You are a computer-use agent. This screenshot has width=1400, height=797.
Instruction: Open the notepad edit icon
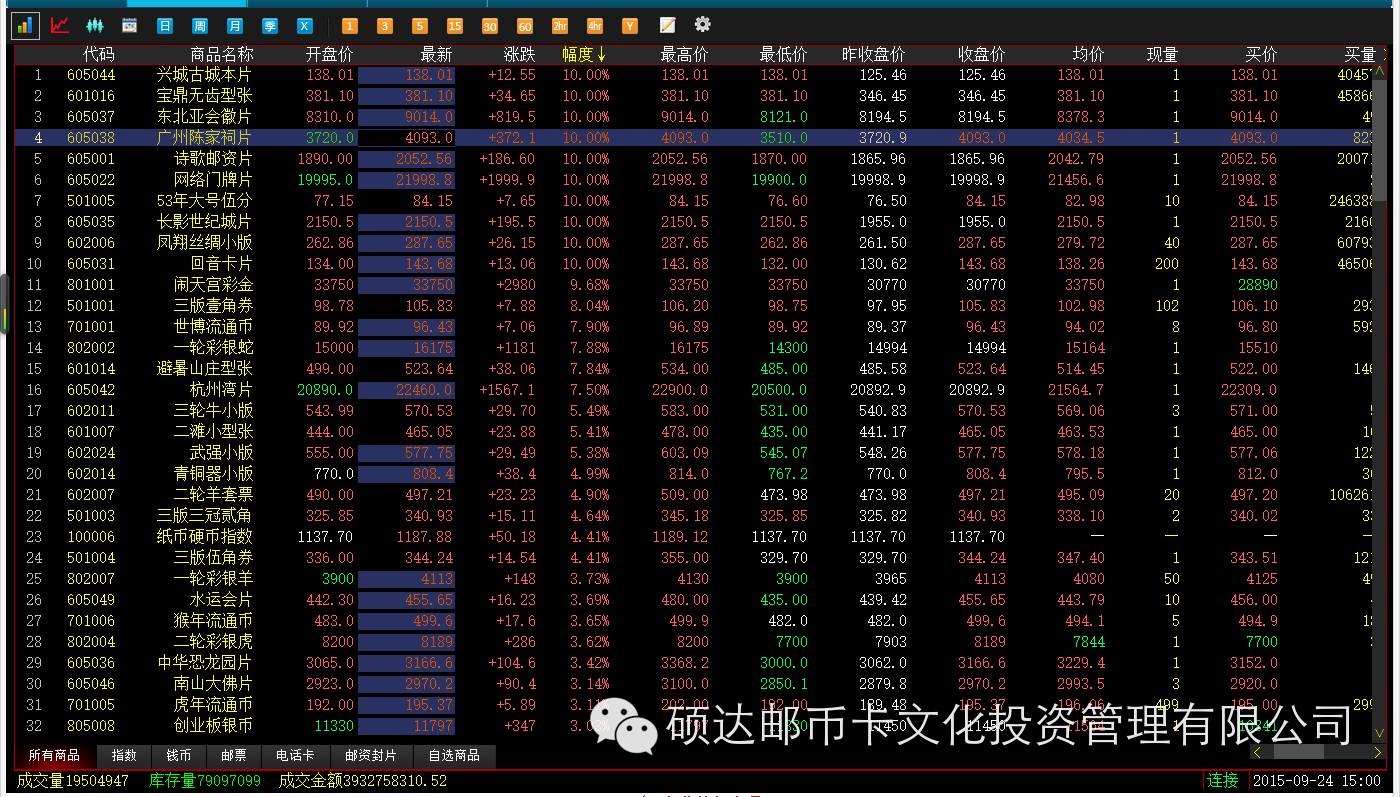[667, 25]
